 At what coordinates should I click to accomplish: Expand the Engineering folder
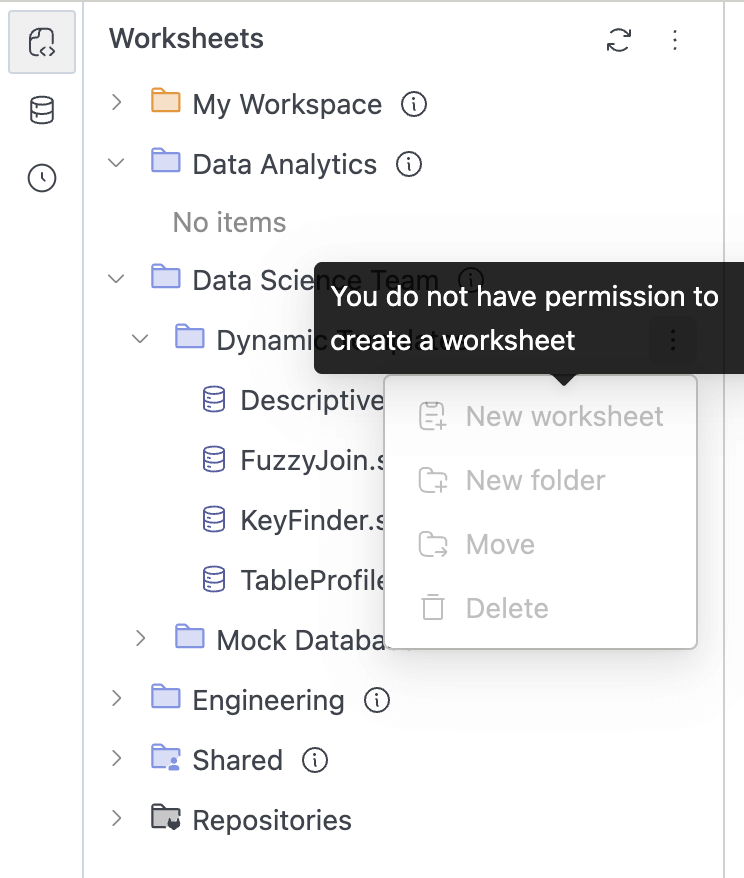116,698
